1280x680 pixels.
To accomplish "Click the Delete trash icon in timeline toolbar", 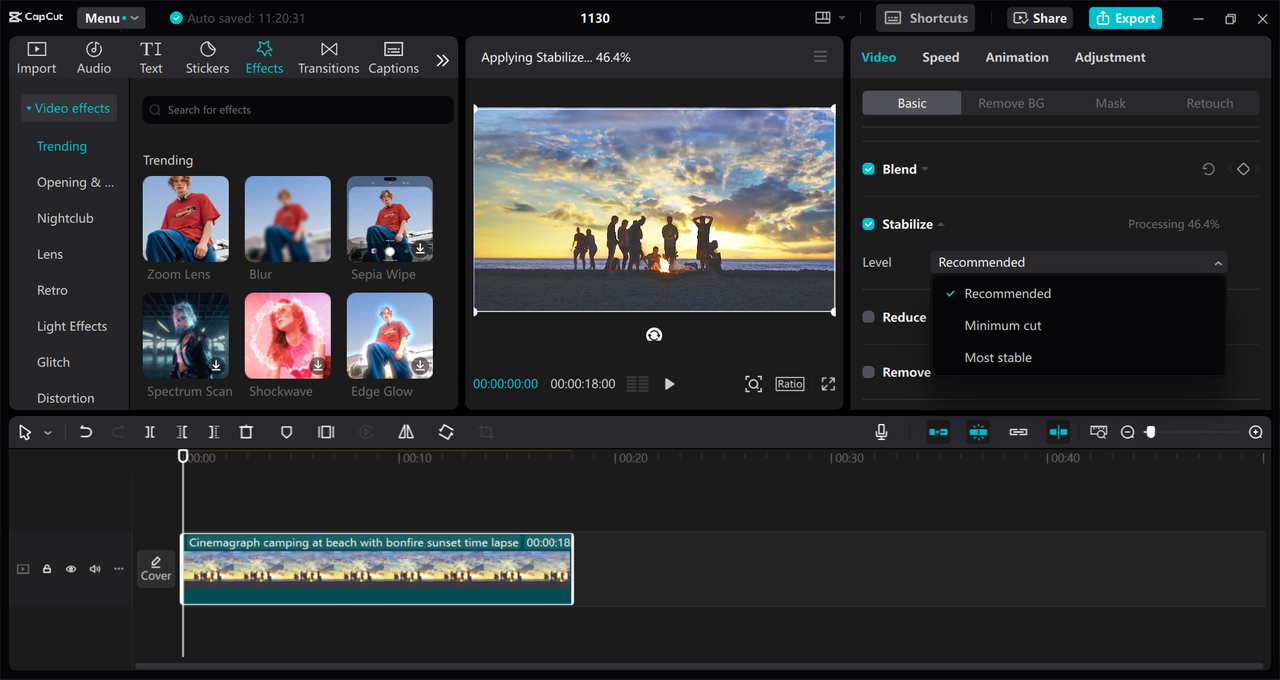I will (x=246, y=432).
